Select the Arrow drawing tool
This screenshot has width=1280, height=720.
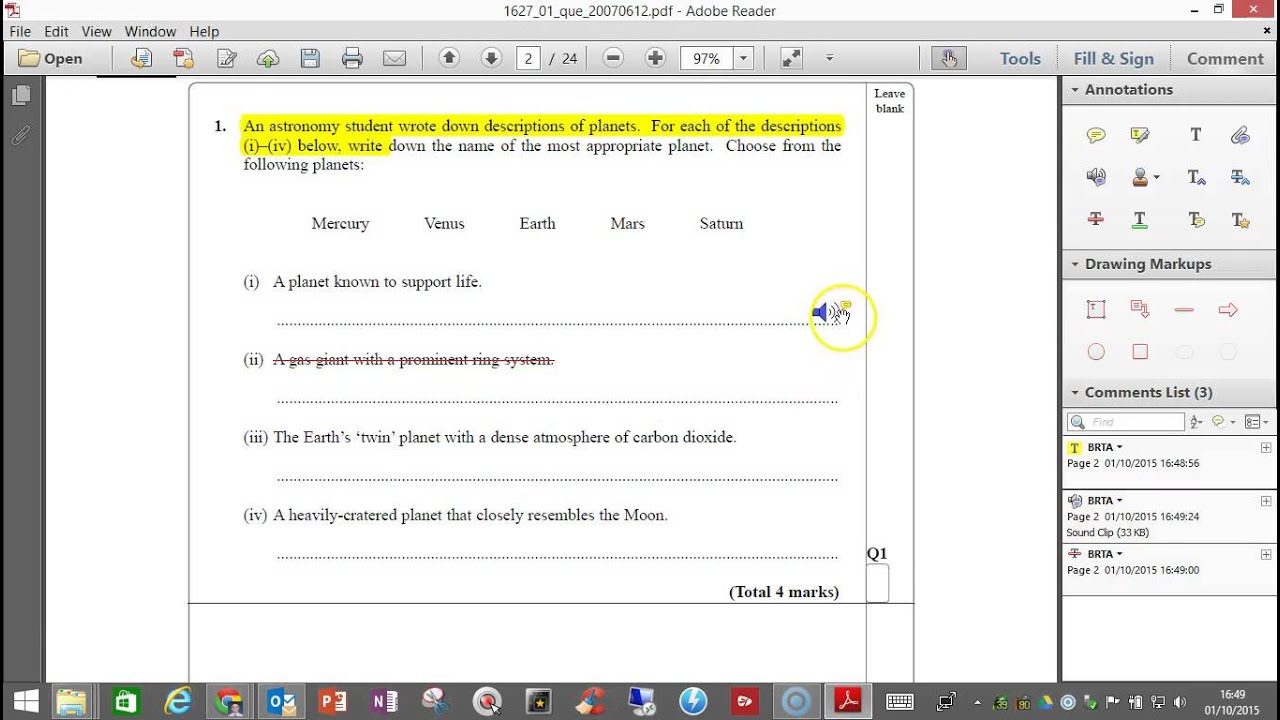click(x=1228, y=310)
